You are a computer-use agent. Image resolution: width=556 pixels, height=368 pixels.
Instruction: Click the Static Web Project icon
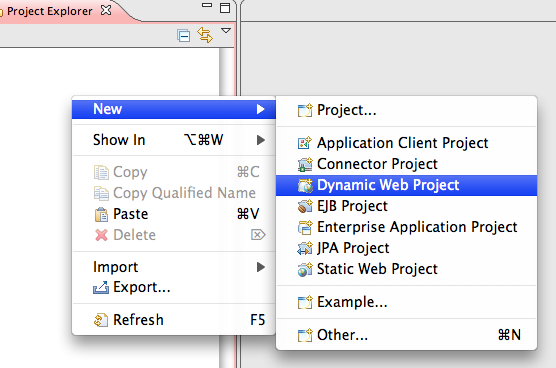pyautogui.click(x=305, y=269)
